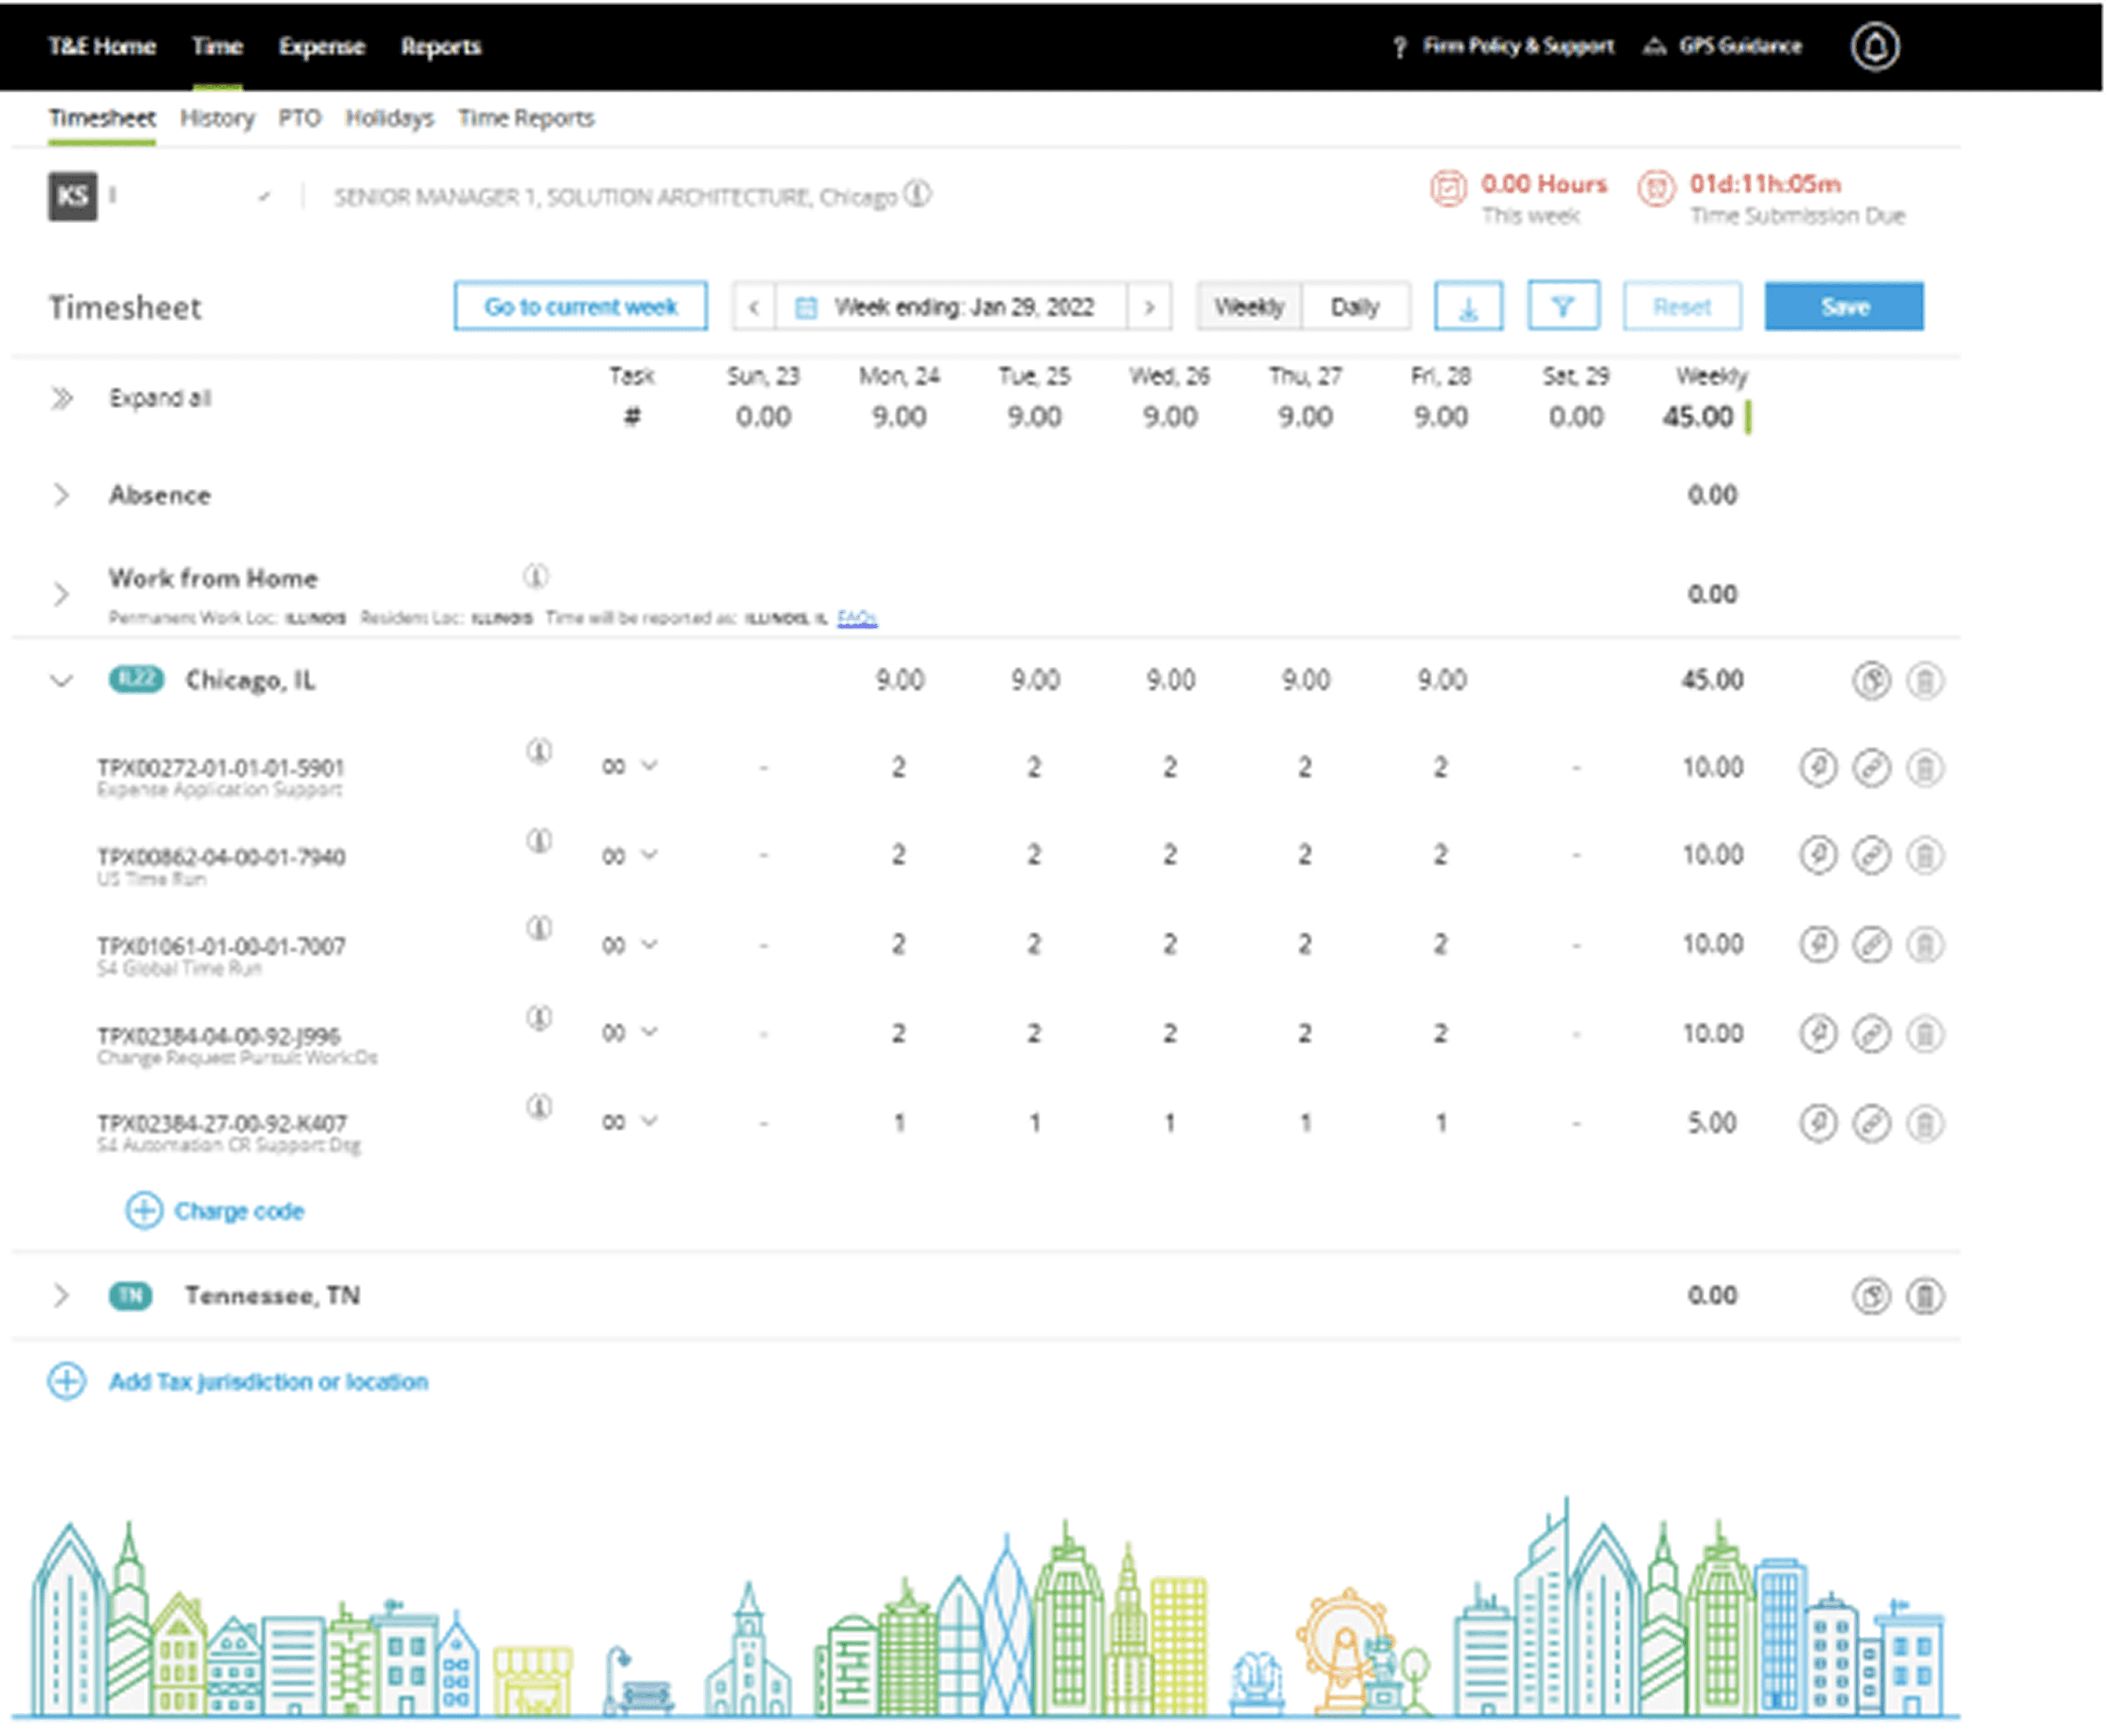Screen dimensions: 2106x1736
Task: Switch to Daily view toggle
Action: (x=1355, y=307)
